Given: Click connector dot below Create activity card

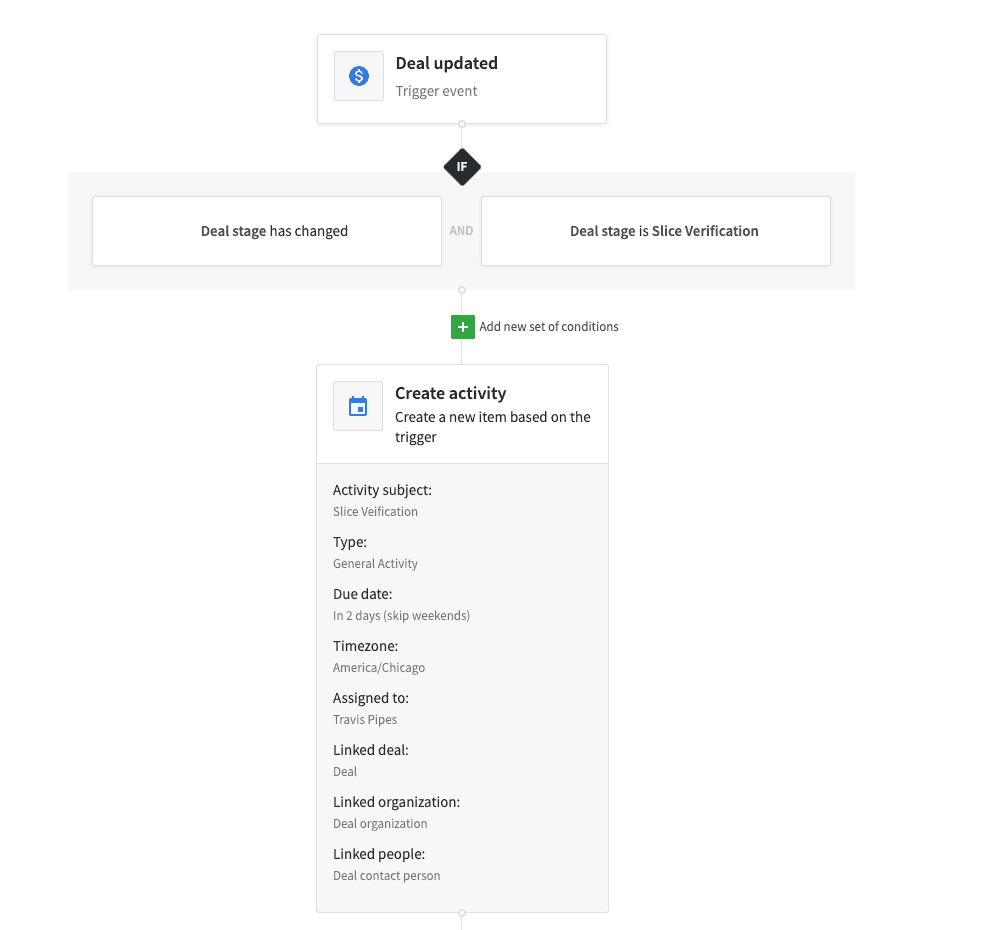Looking at the screenshot, I should (462, 913).
